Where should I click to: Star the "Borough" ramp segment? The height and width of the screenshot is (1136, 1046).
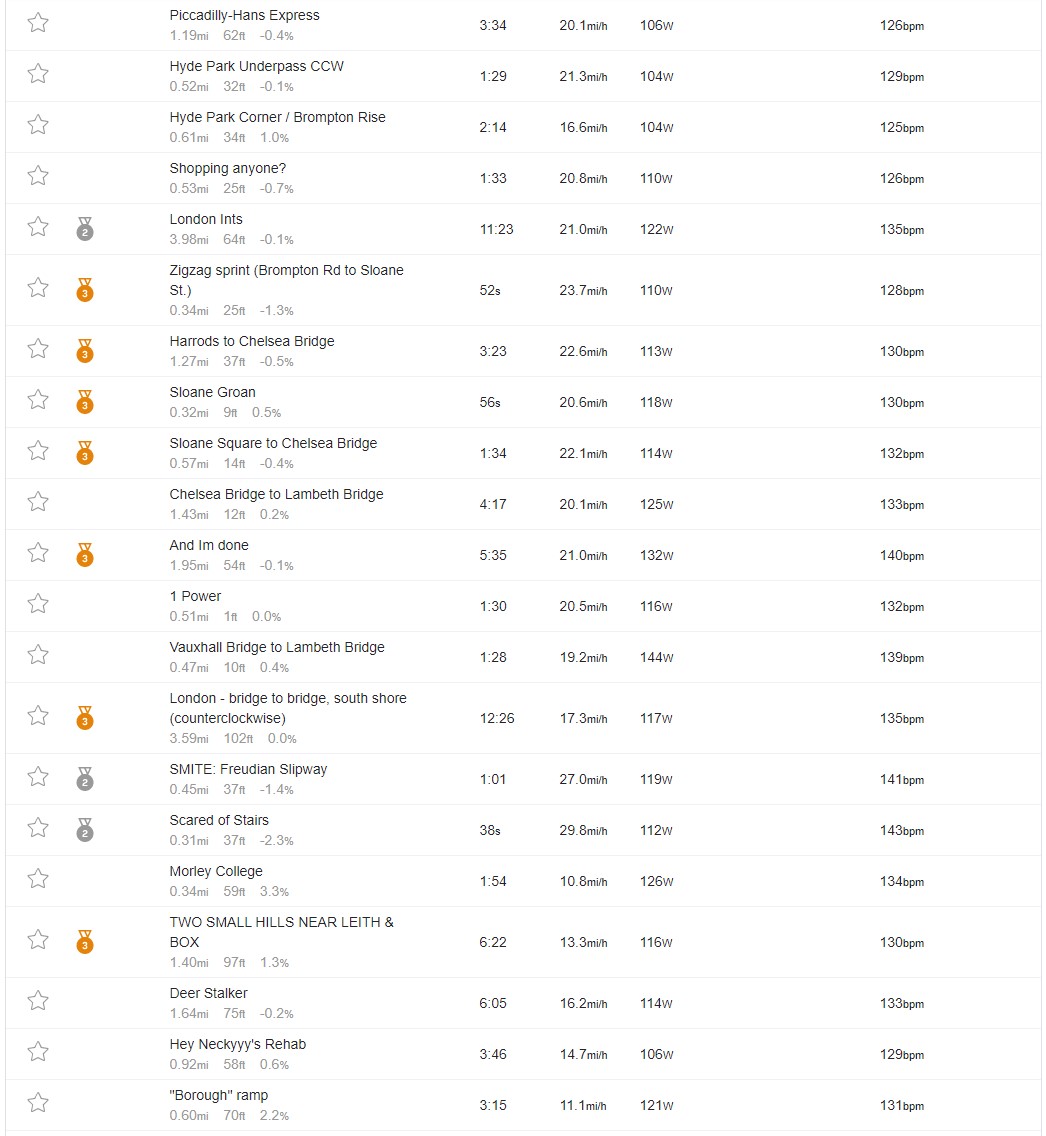(38, 1103)
